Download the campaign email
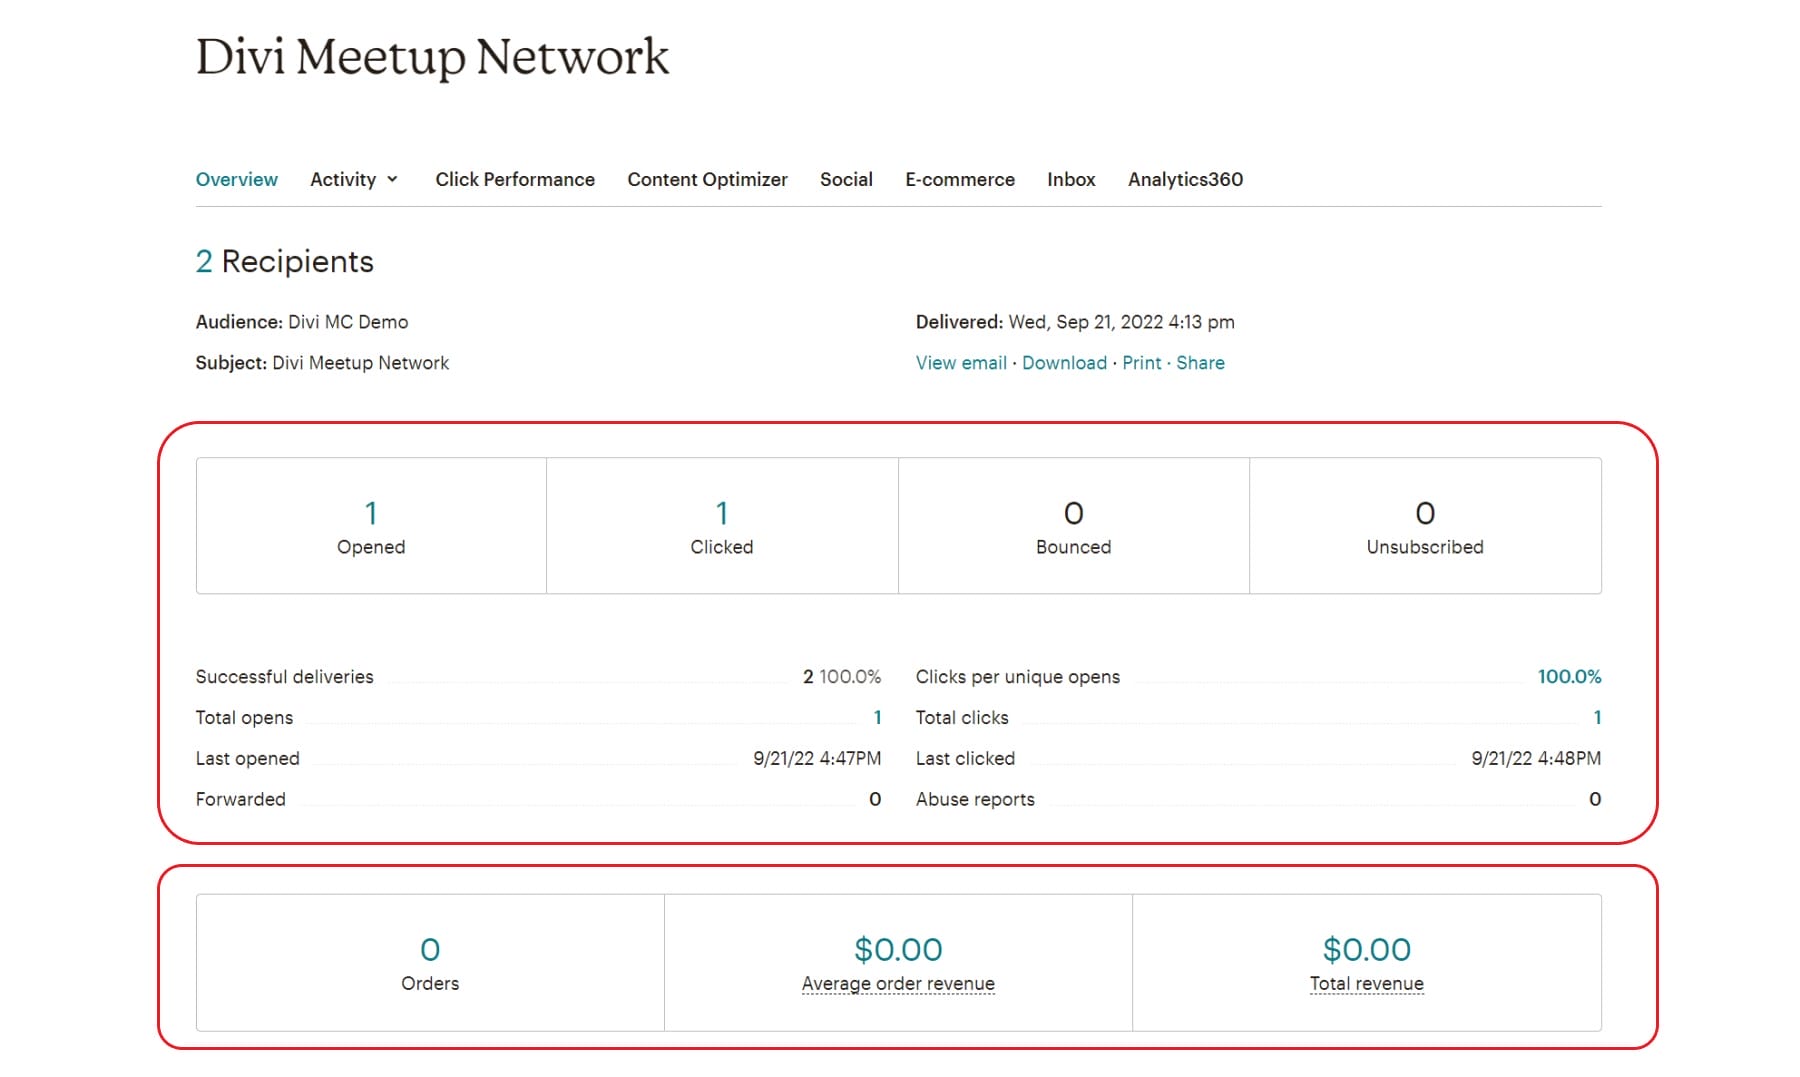The width and height of the screenshot is (1800, 1077). pos(1064,362)
